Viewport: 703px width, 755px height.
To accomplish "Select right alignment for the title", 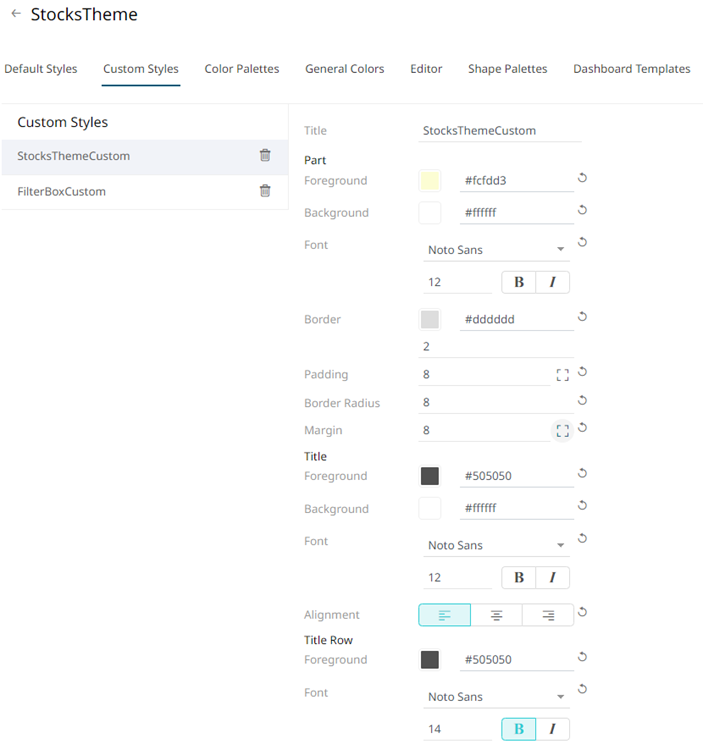I will pos(548,615).
